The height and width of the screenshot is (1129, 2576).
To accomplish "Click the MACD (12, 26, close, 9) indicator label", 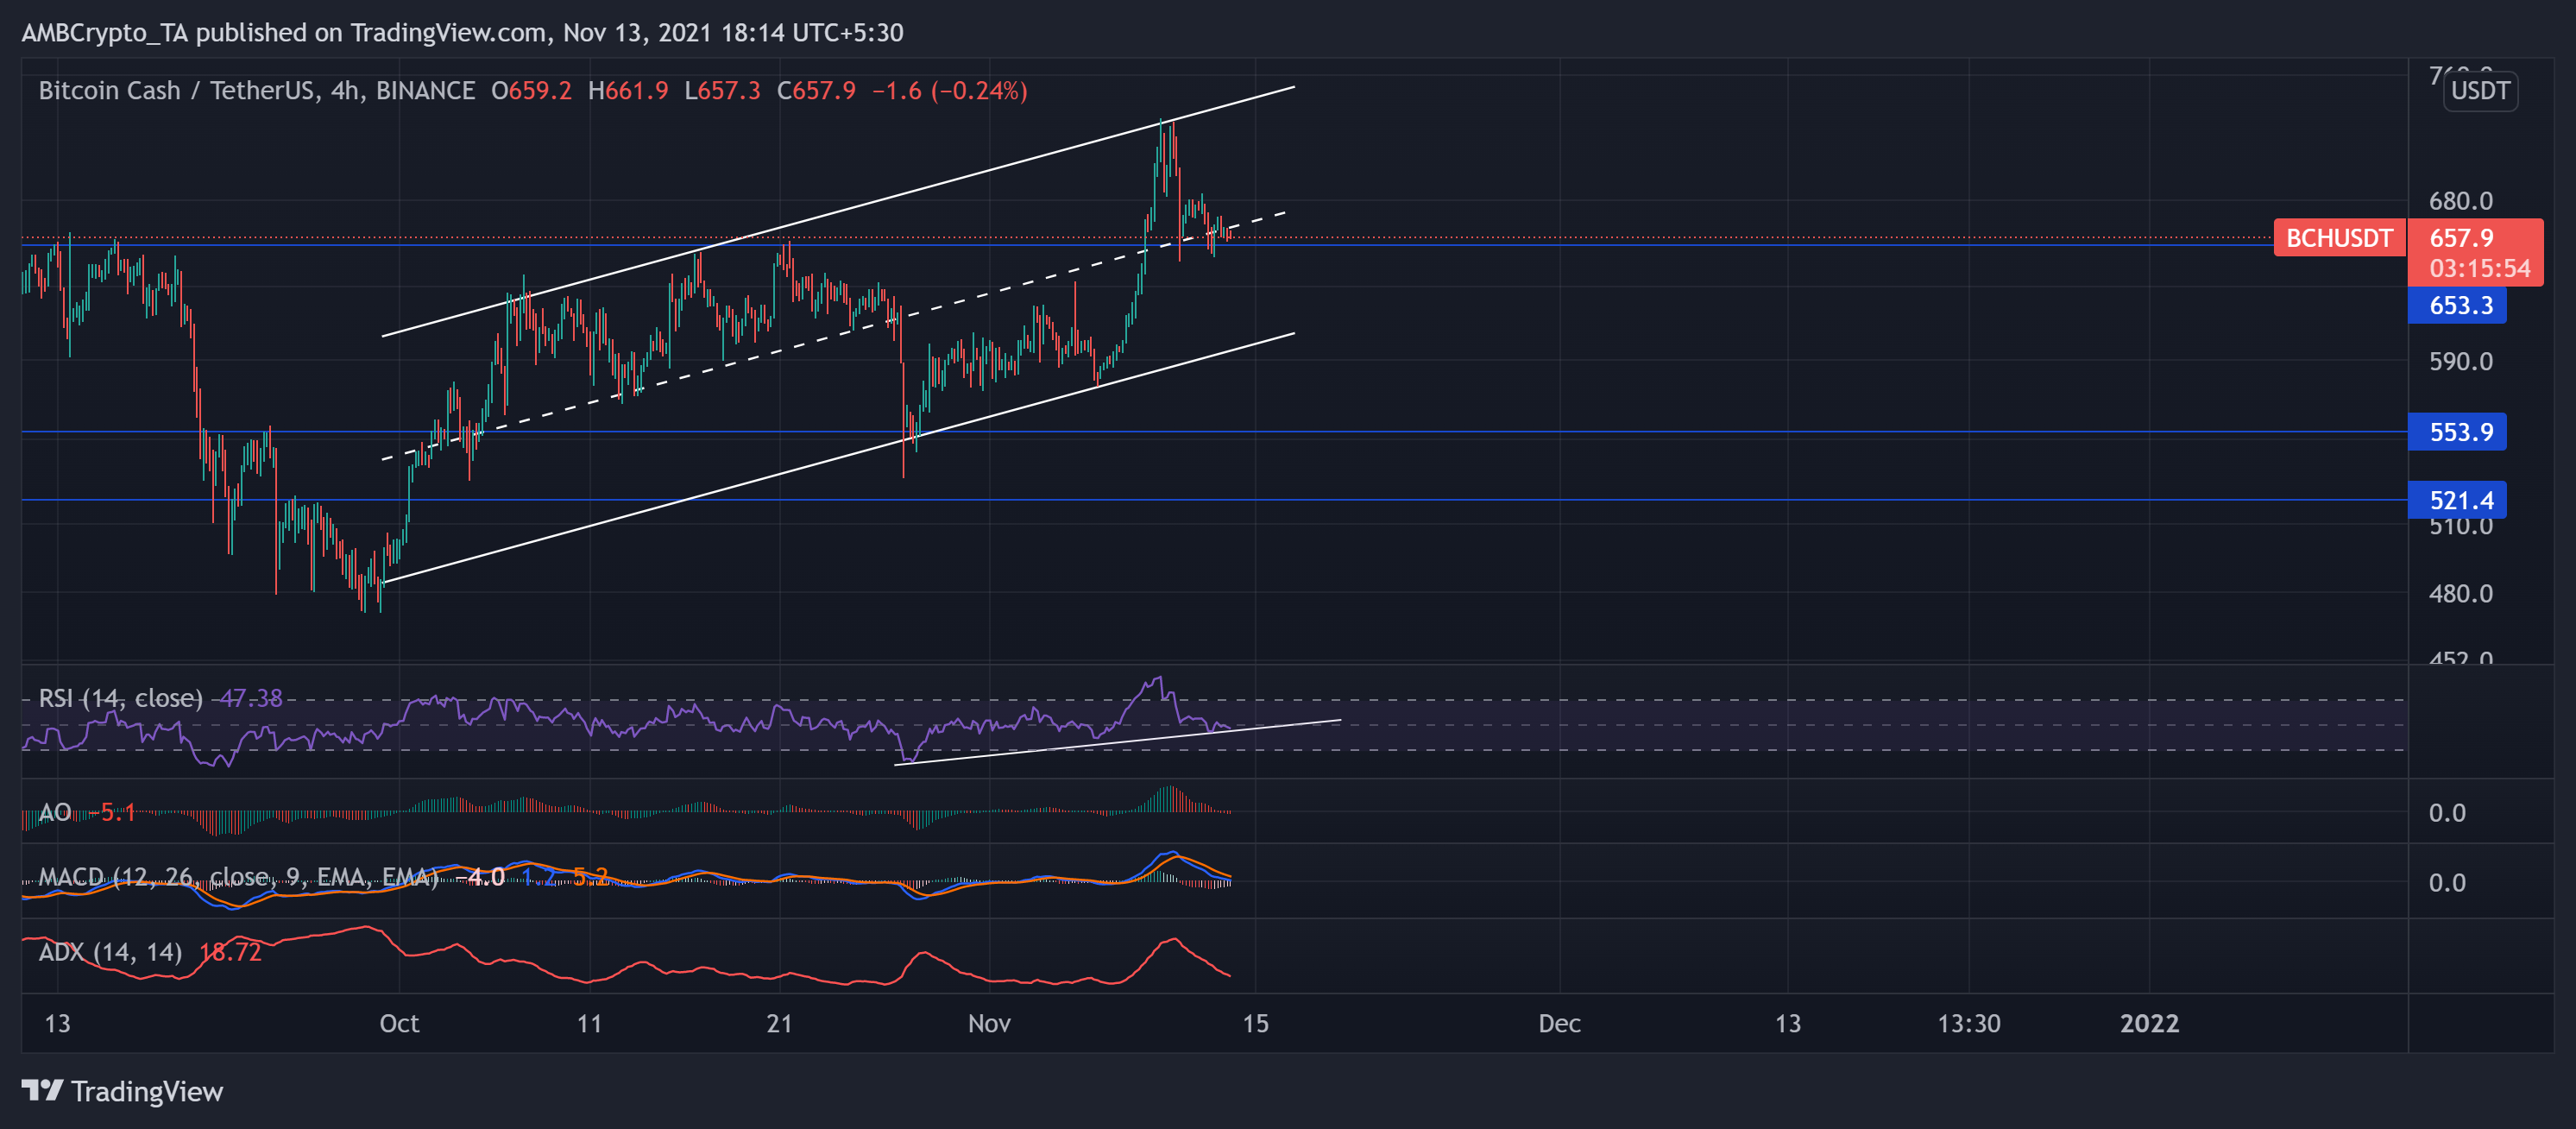I will [x=238, y=877].
